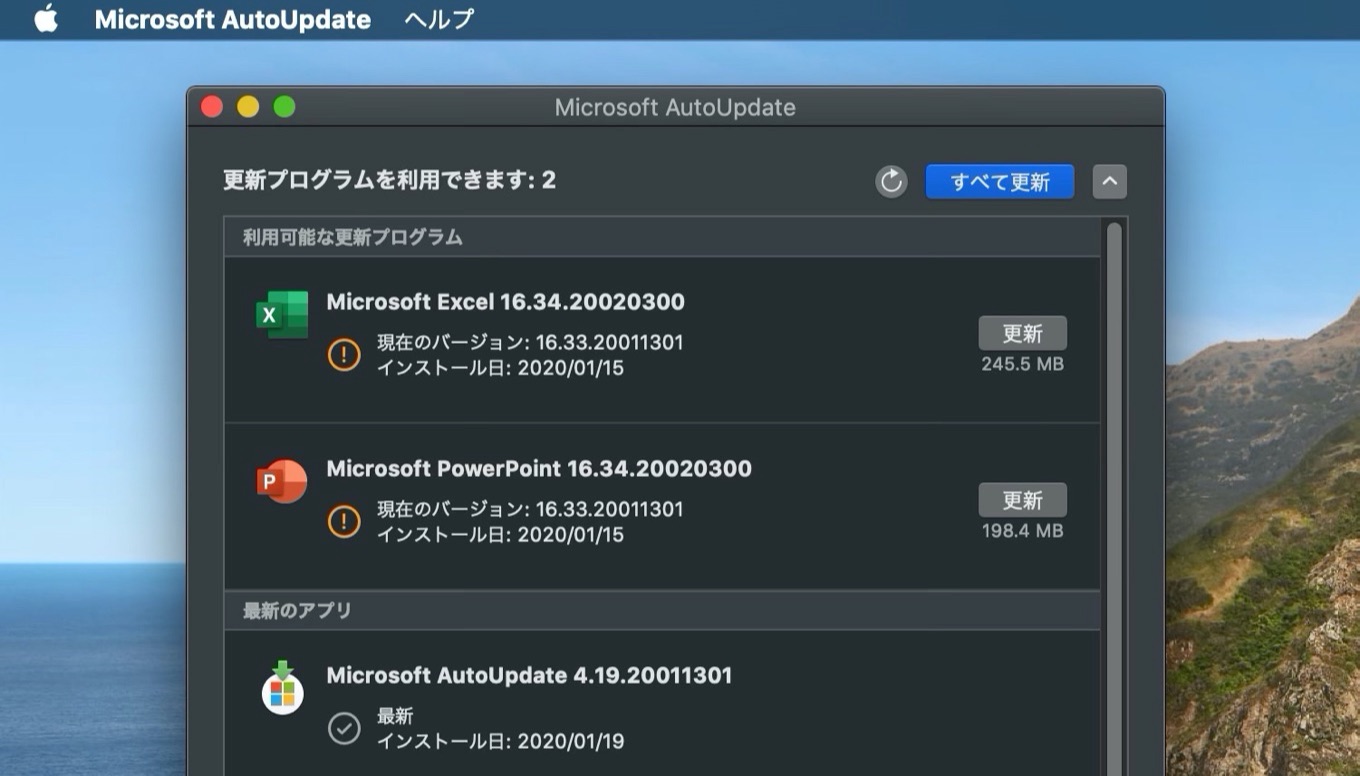Viewport: 1360px width, 776px height.
Task: Click the 利用可能な更新プログラム section header
Action: tap(662, 237)
